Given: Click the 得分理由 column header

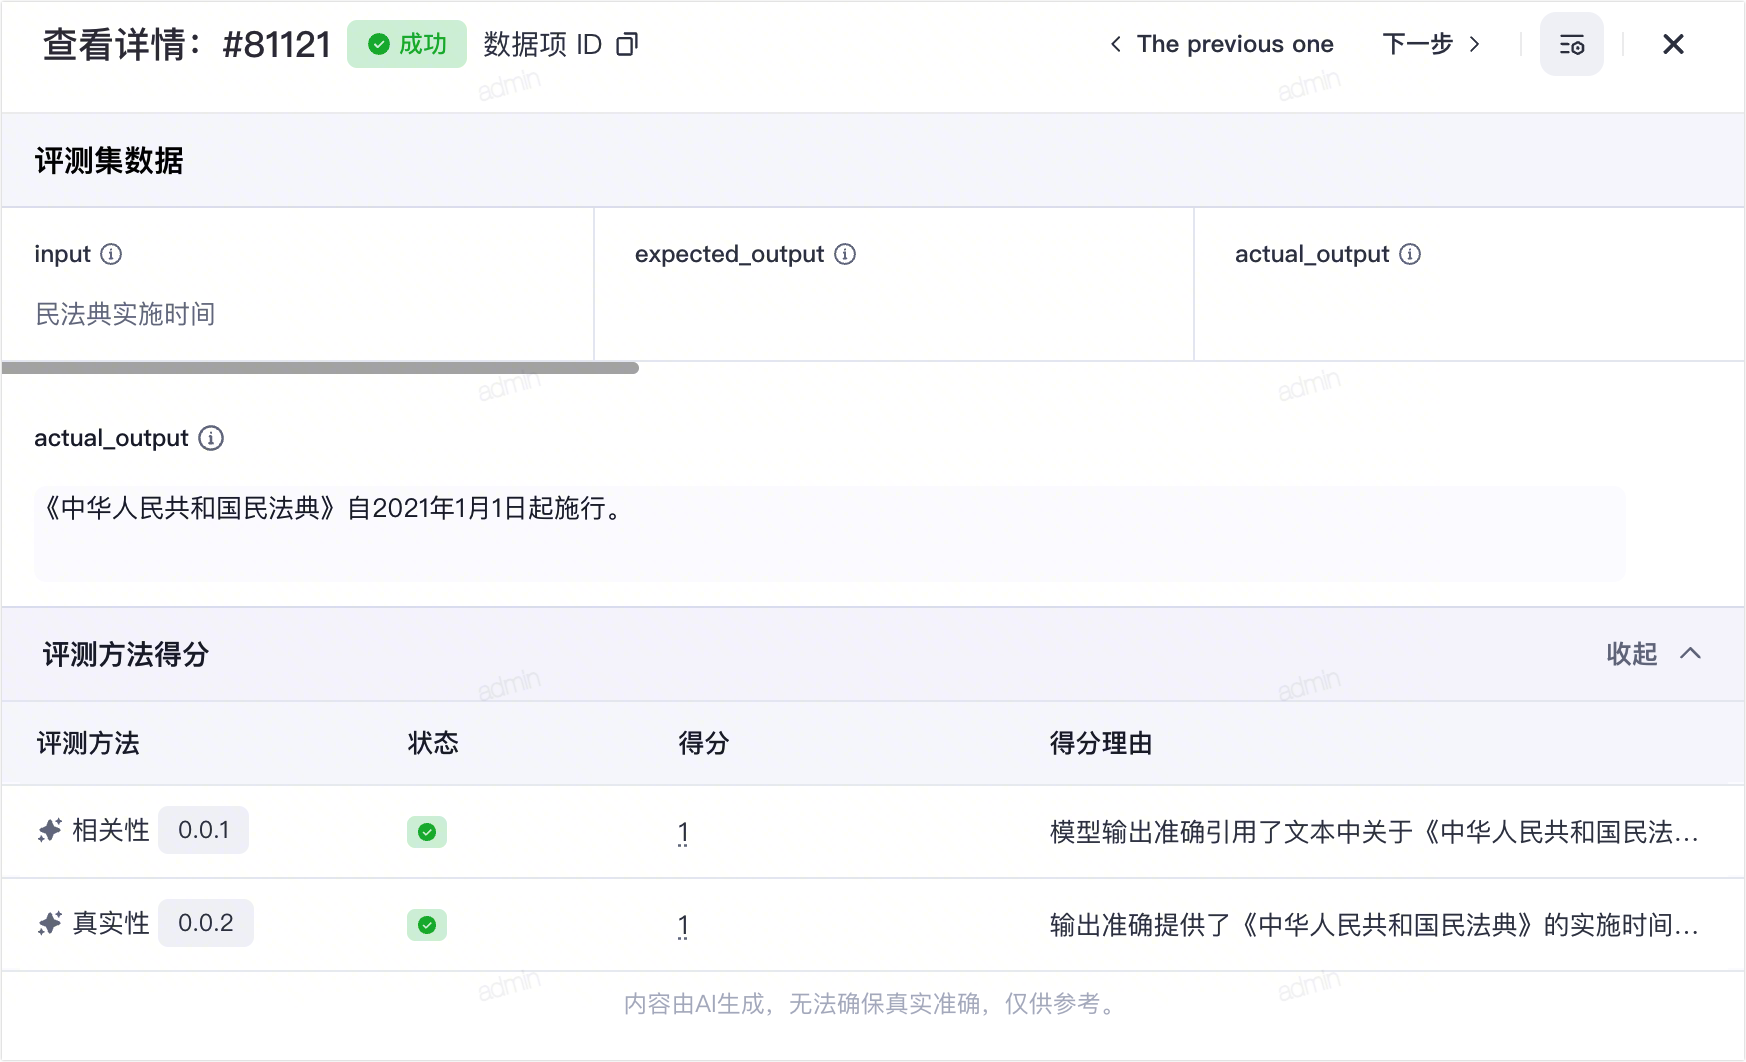Looking at the screenshot, I should point(1101,743).
